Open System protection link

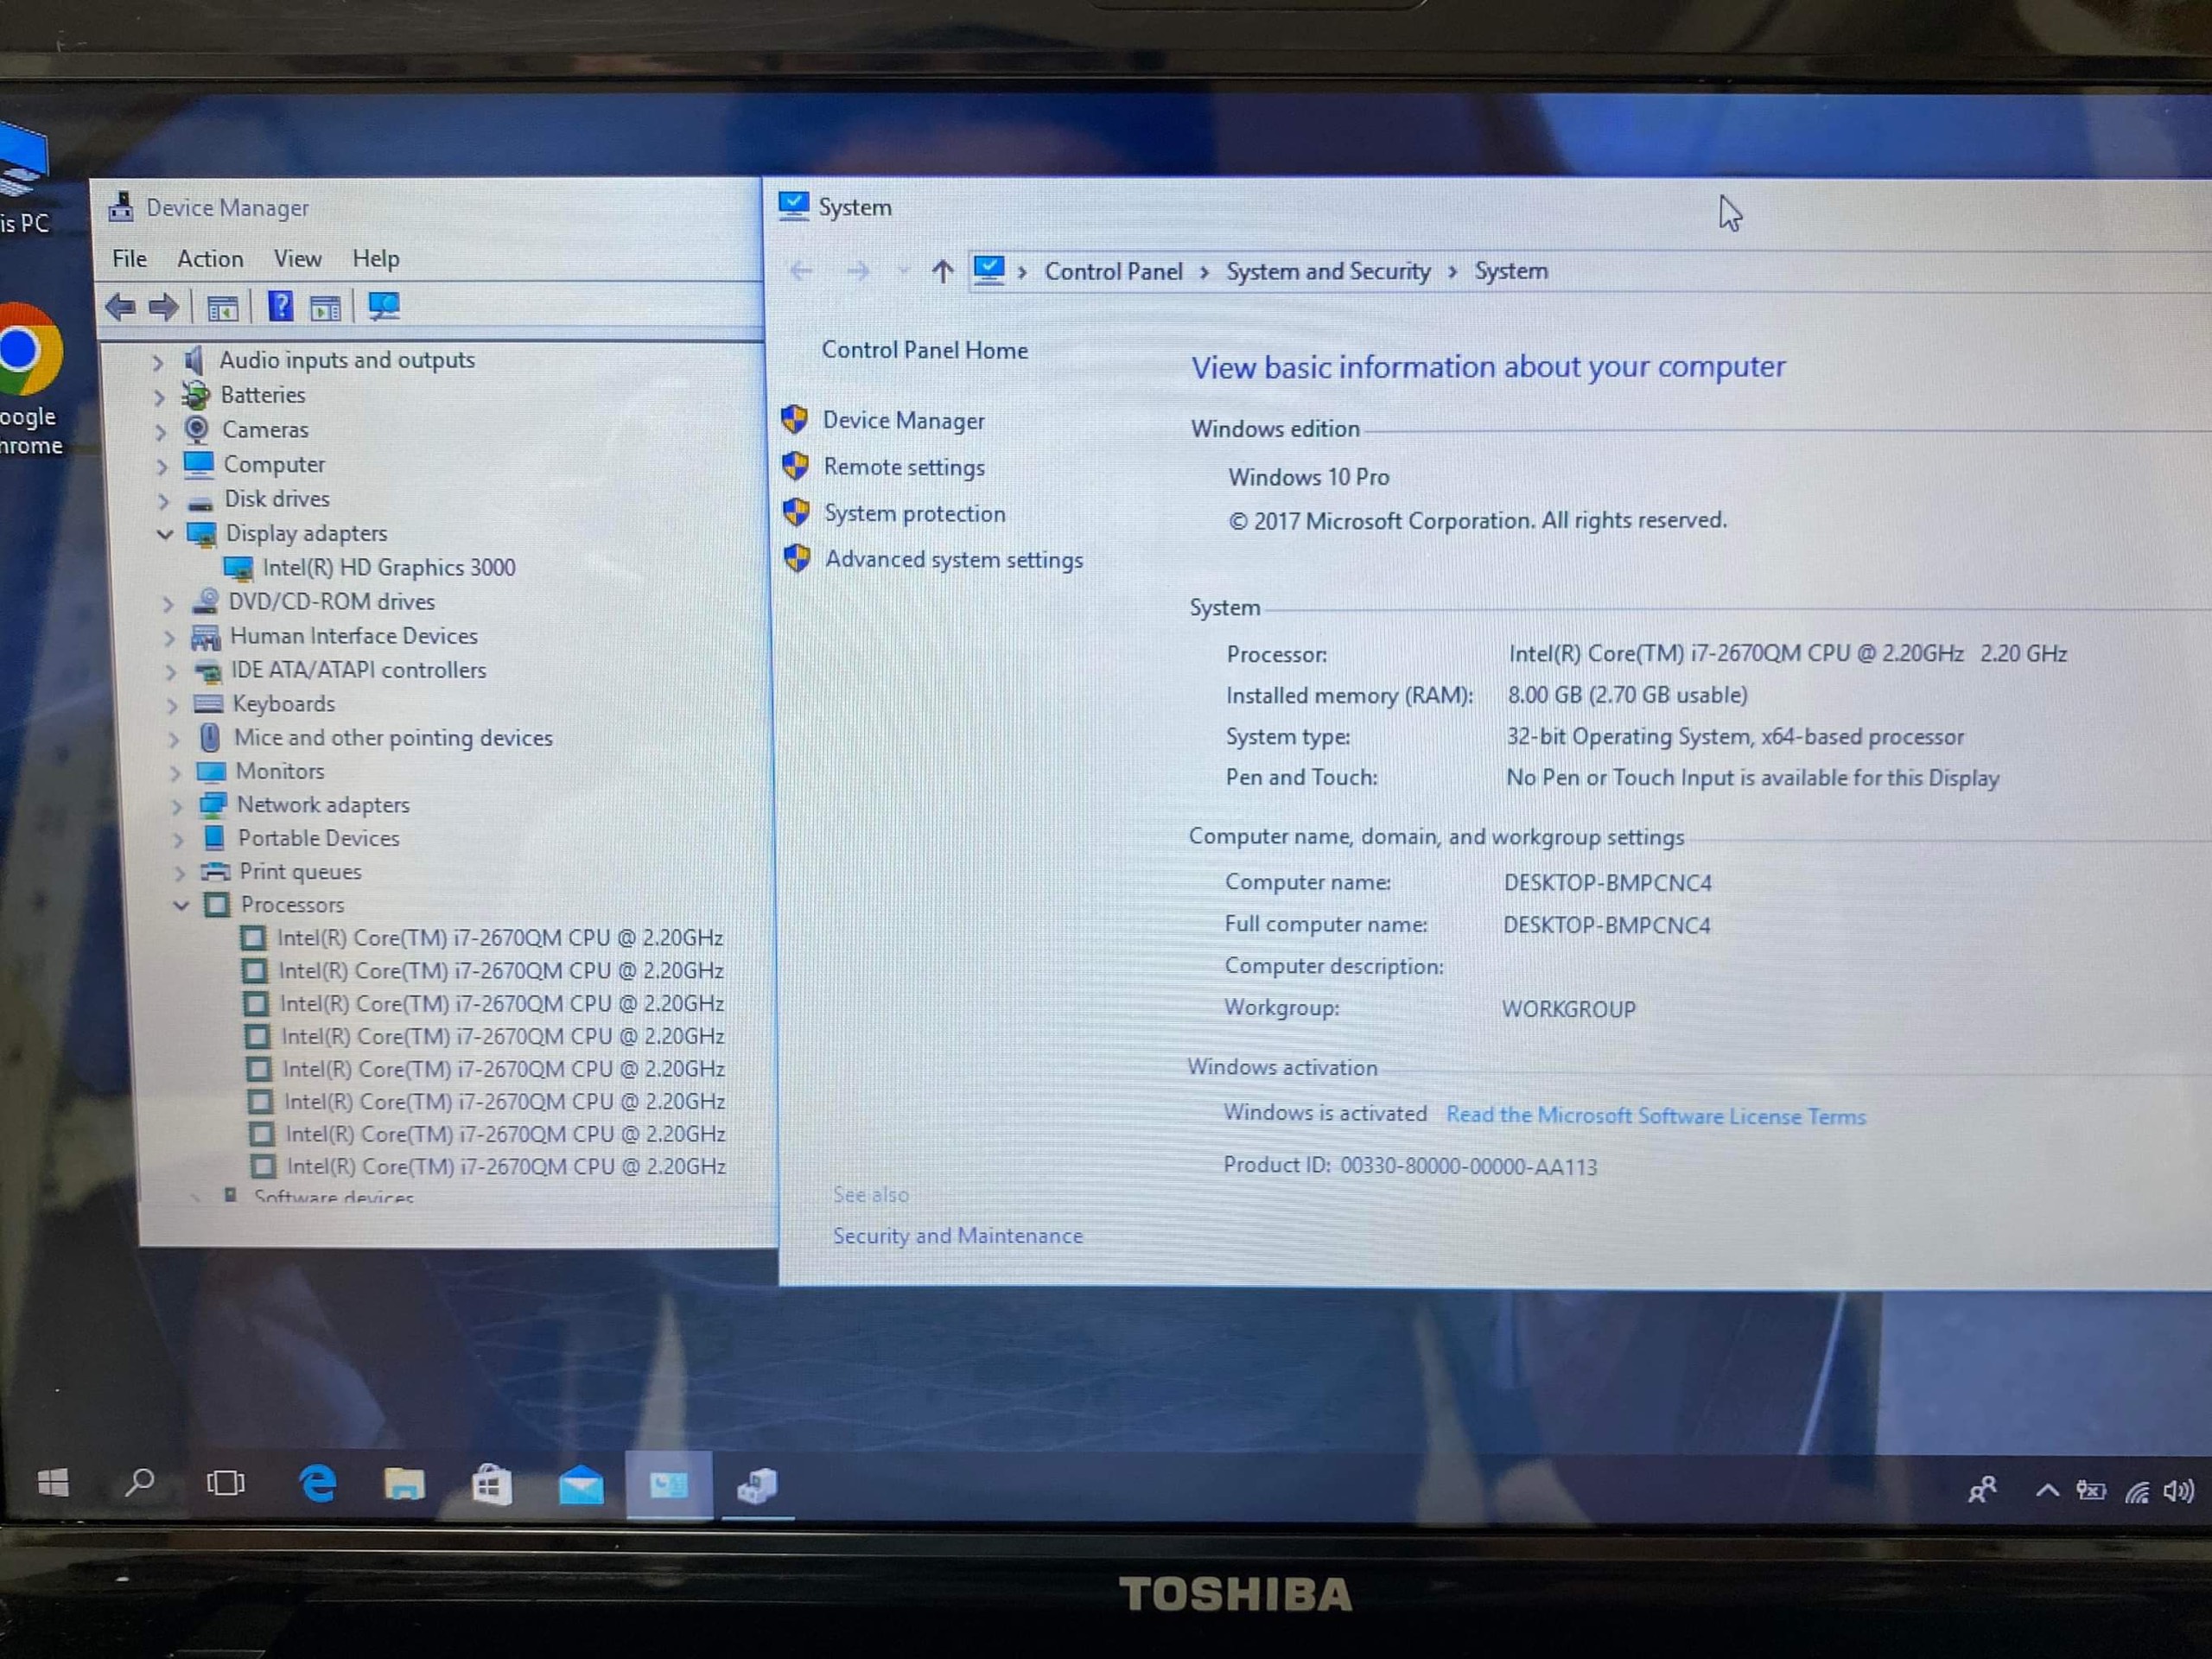(x=915, y=513)
